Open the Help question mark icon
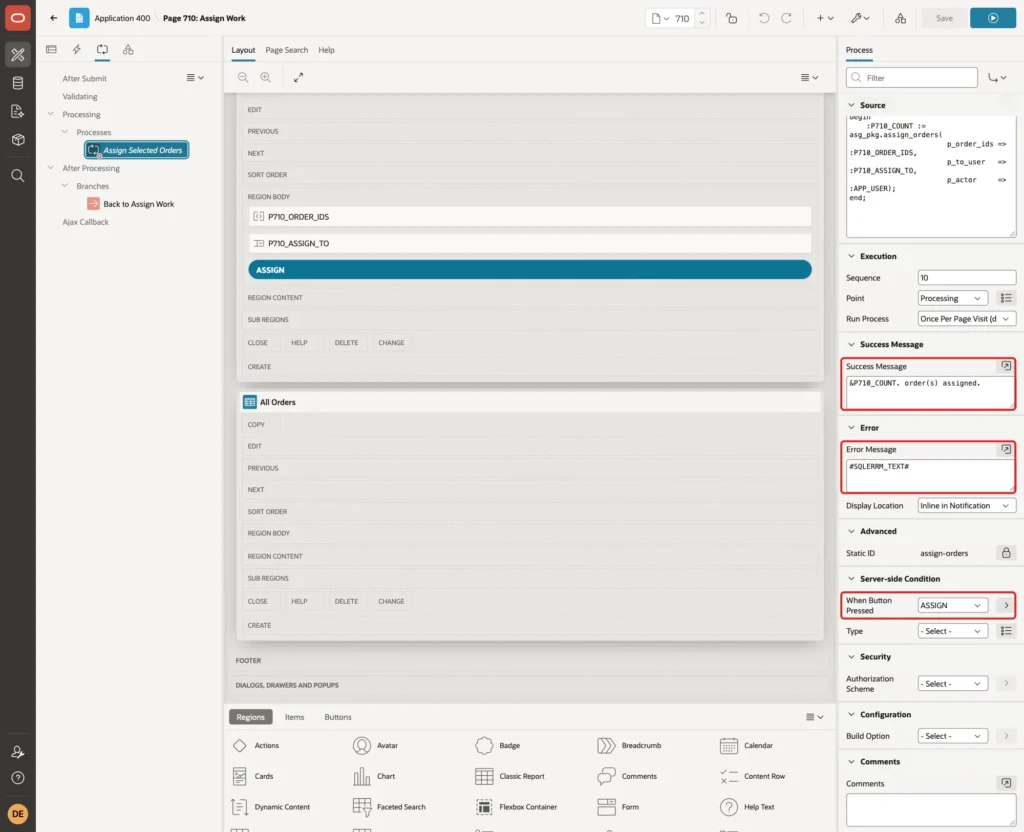This screenshot has width=1024, height=832. [x=18, y=778]
